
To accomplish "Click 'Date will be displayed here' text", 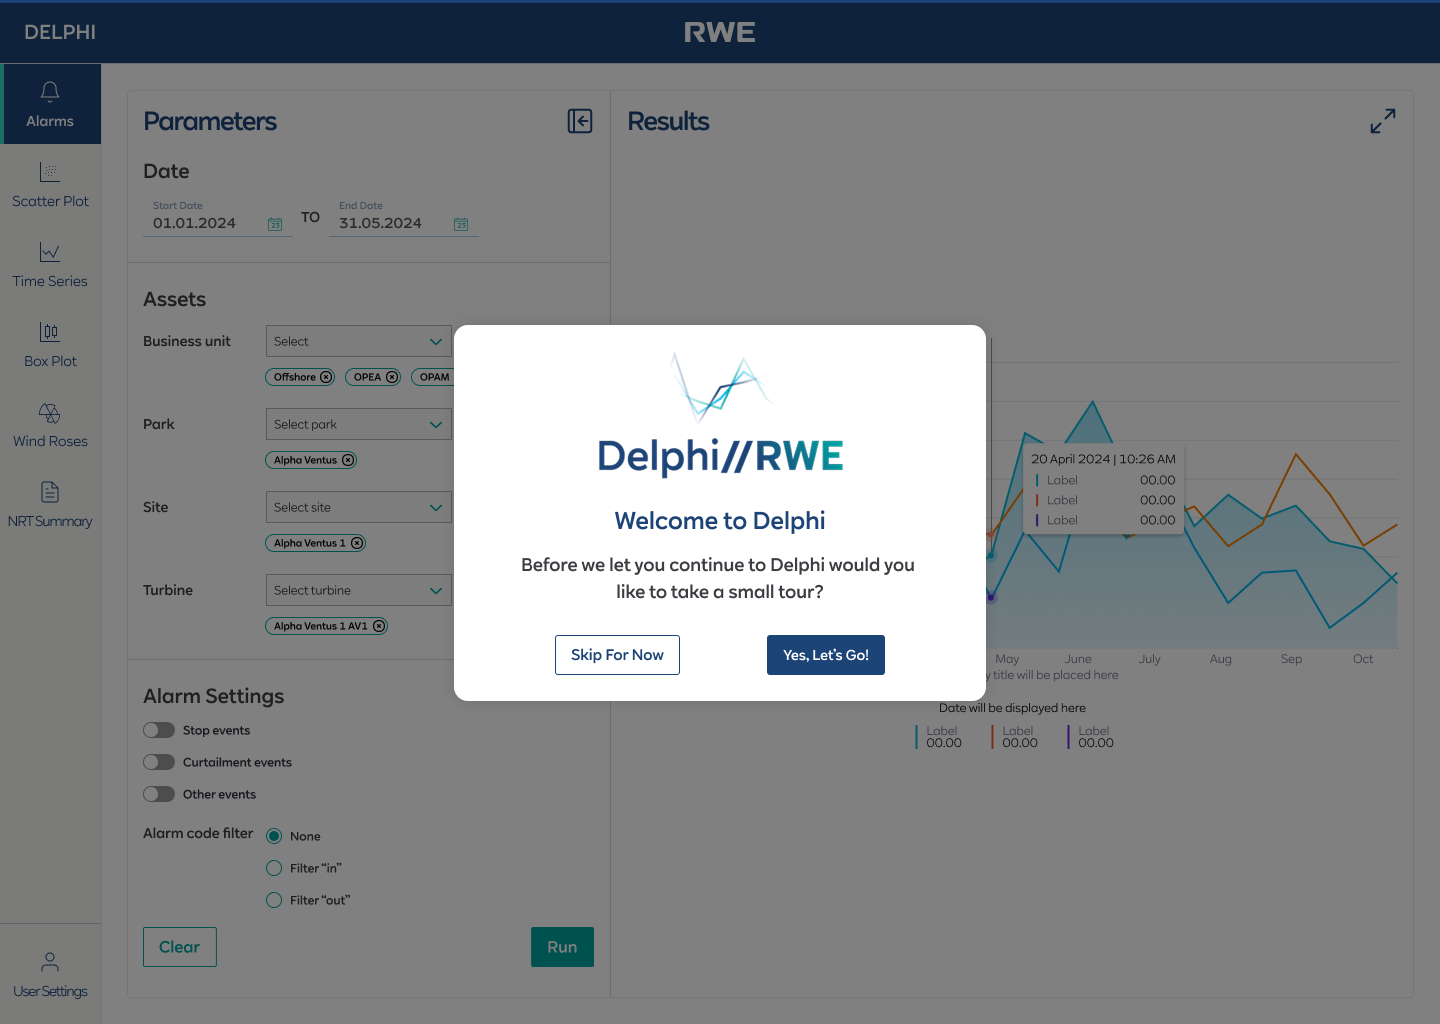I will 1012,708.
